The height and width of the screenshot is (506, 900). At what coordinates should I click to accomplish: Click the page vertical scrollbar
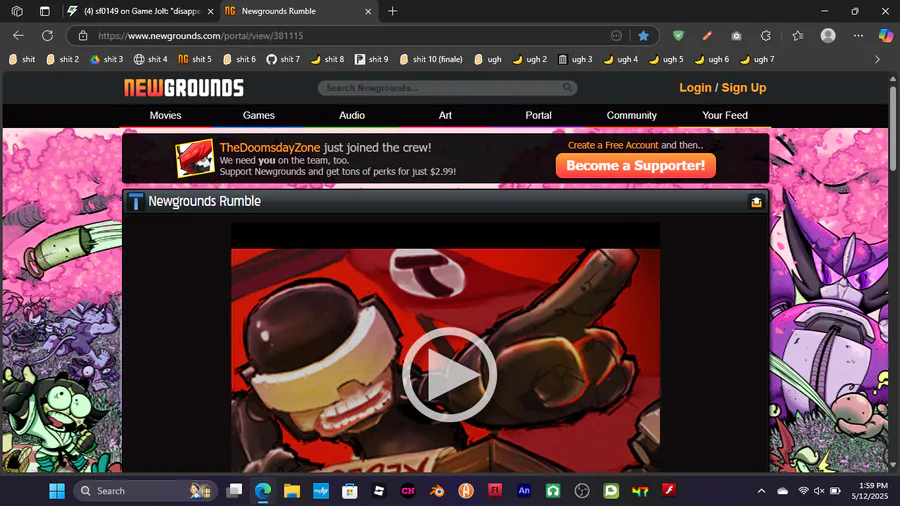point(893,129)
